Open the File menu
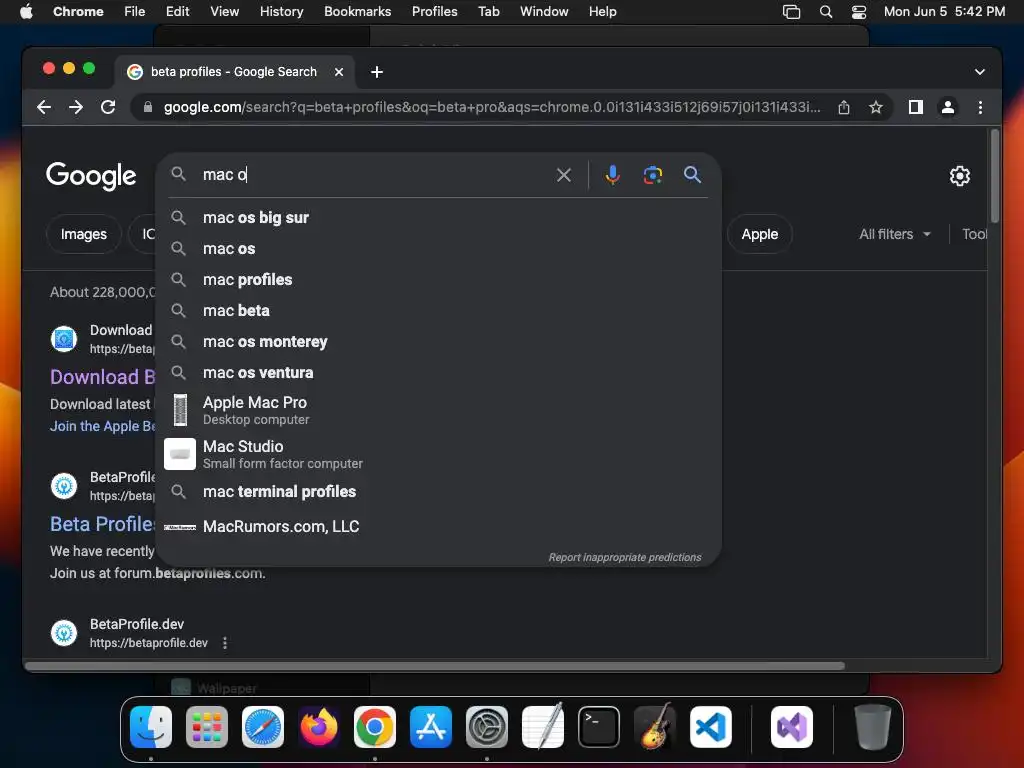The image size is (1024, 768). tap(135, 12)
